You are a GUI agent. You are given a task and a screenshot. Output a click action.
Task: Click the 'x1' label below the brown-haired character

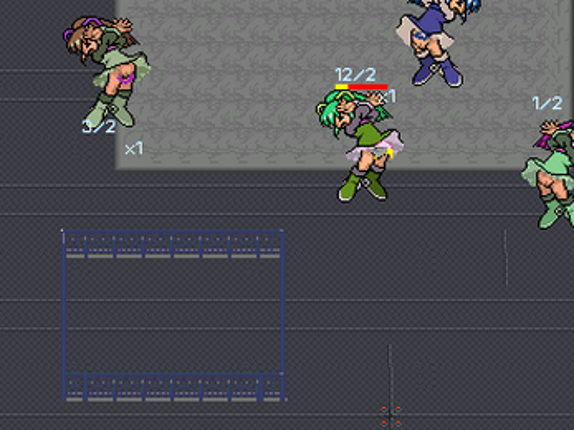(134, 149)
